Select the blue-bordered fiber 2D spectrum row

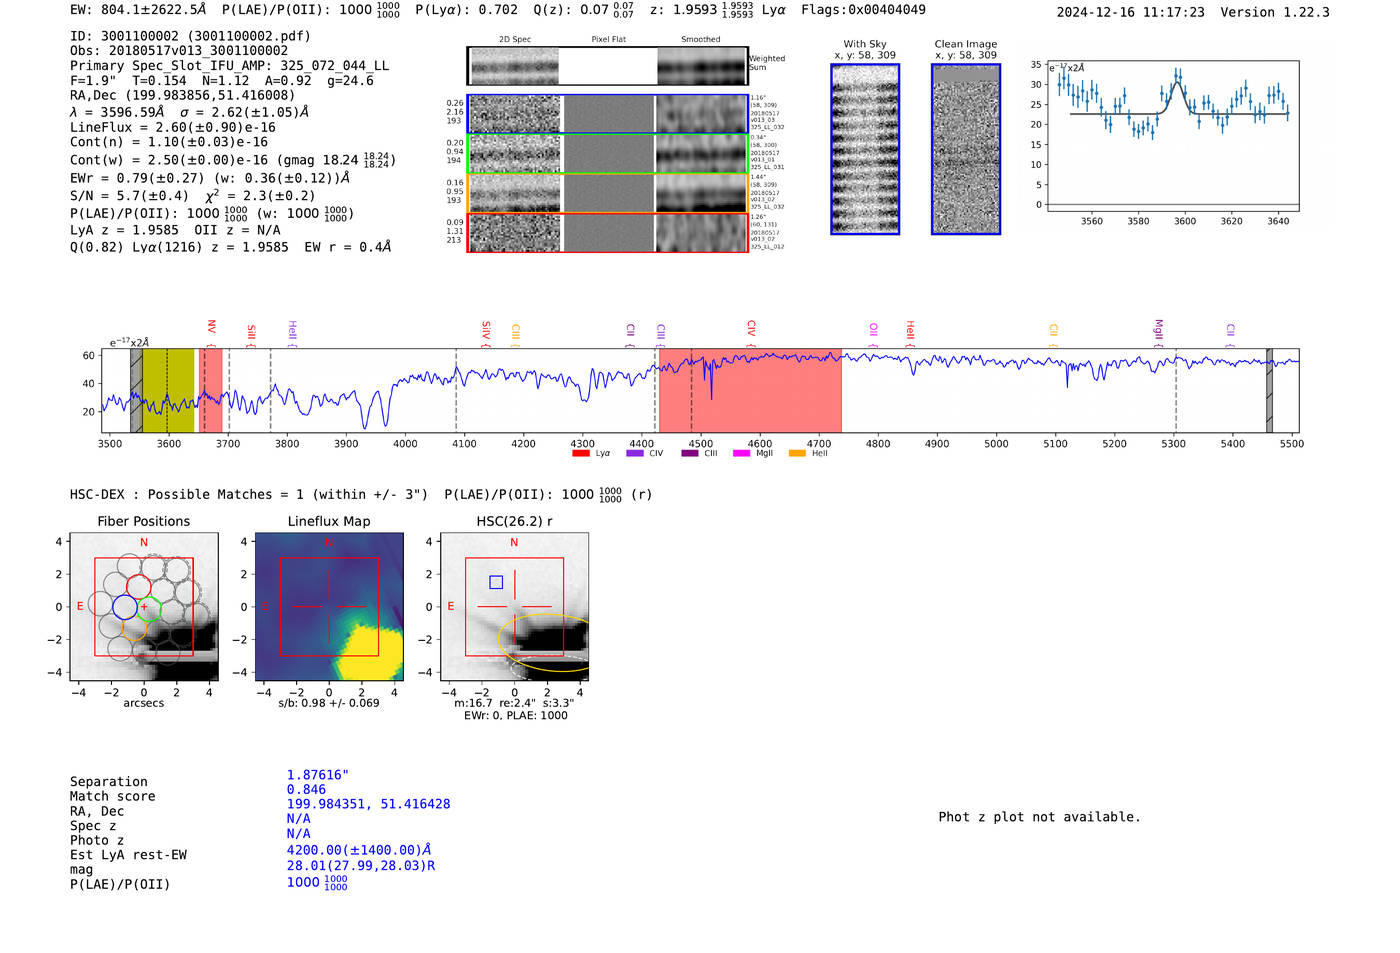(608, 114)
